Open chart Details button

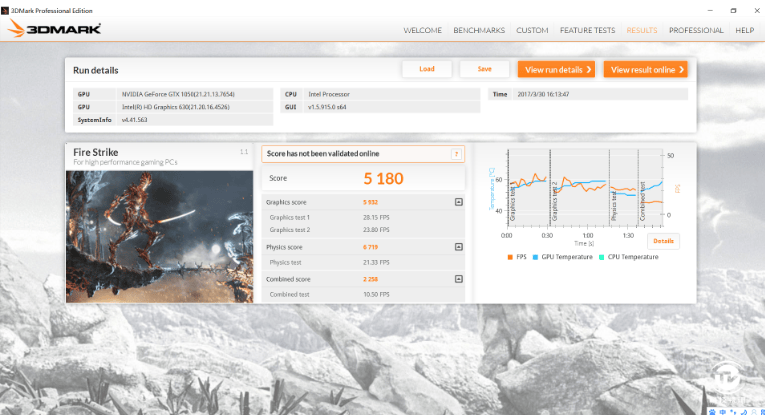[663, 241]
